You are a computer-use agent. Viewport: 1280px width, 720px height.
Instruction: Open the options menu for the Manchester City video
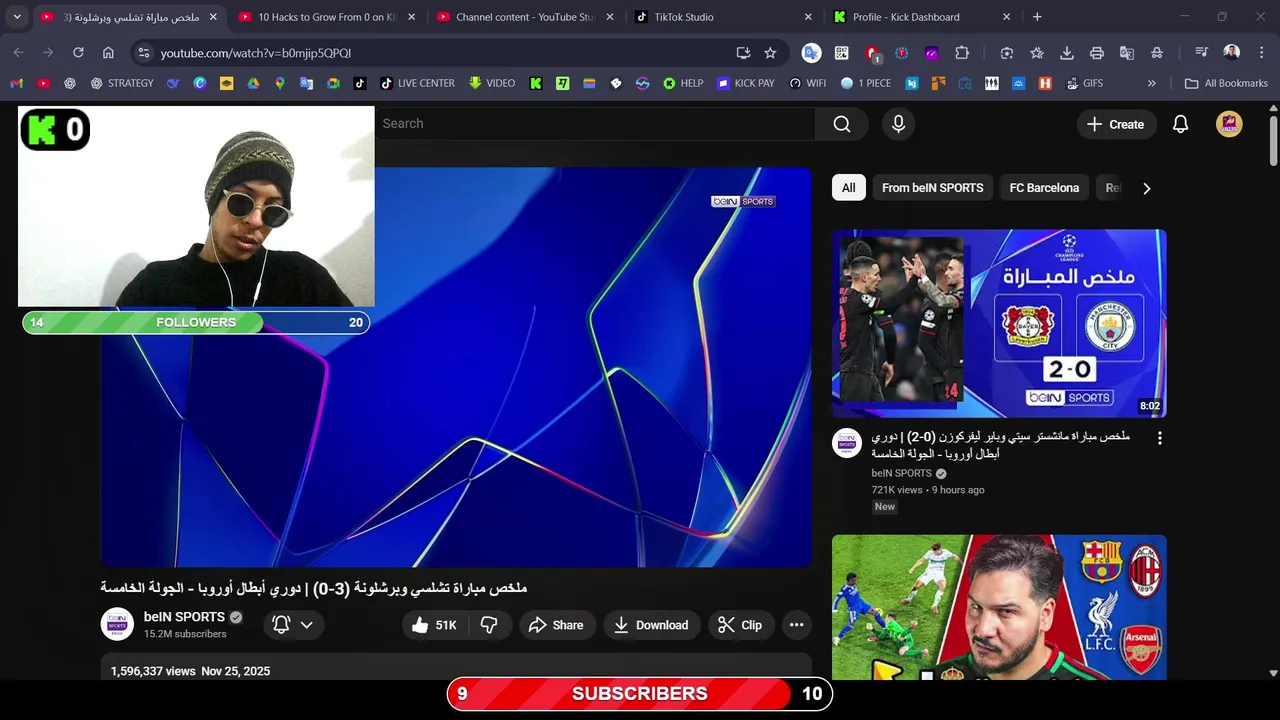coord(1160,438)
